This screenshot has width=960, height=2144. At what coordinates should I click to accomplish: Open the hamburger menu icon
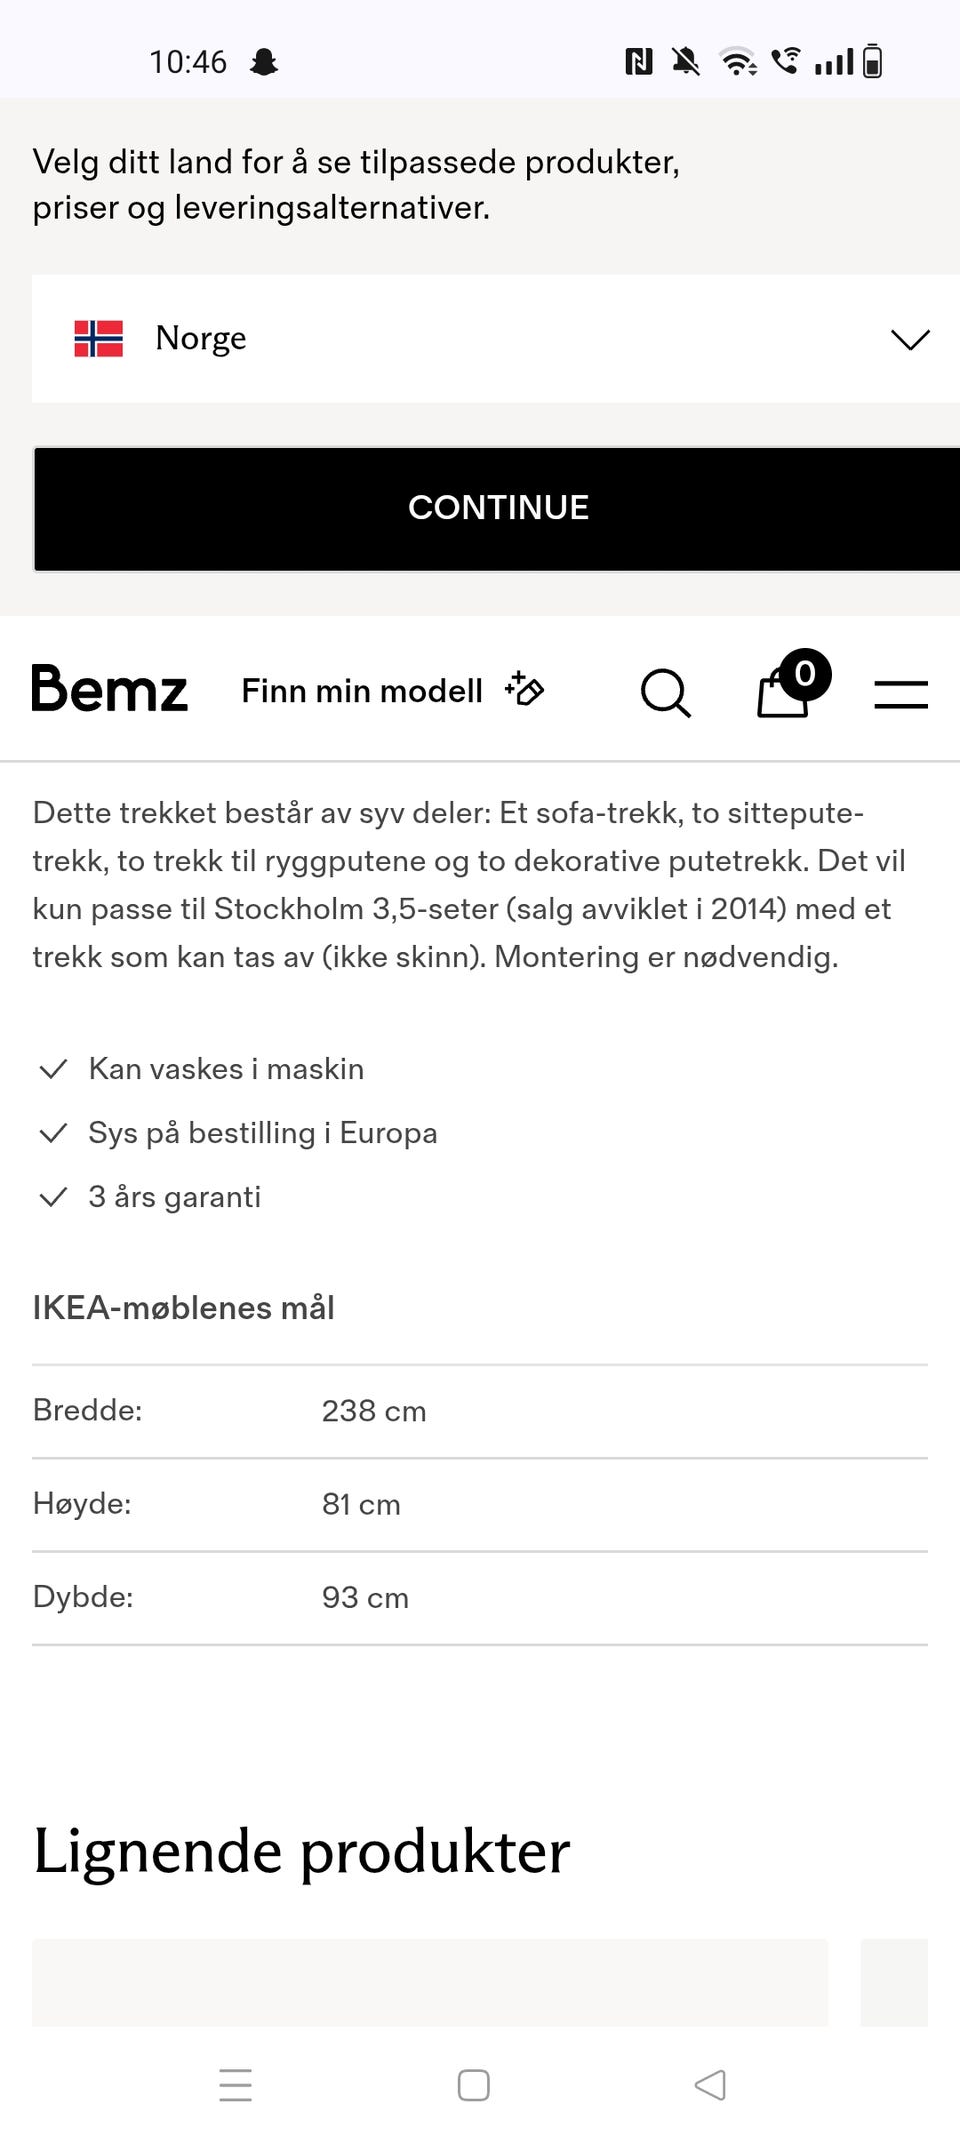(901, 694)
